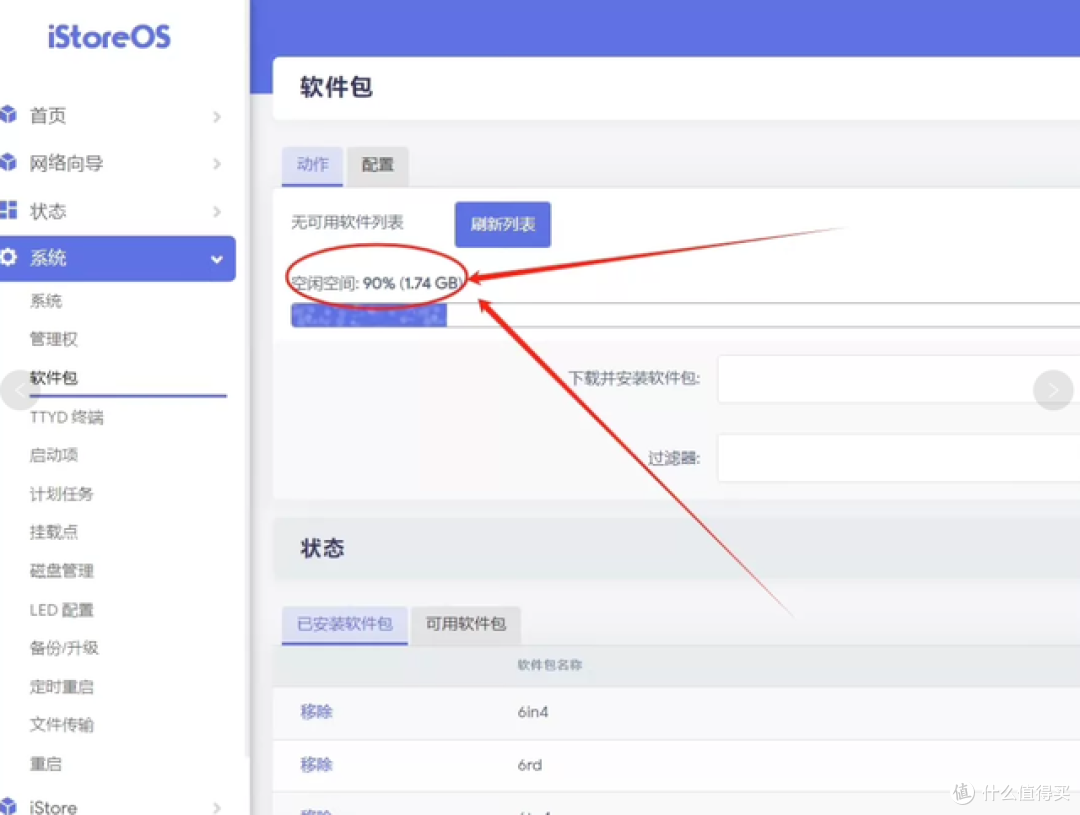This screenshot has width=1080, height=815.
Task: Open the 系统 submenu entry
Action: (x=45, y=301)
